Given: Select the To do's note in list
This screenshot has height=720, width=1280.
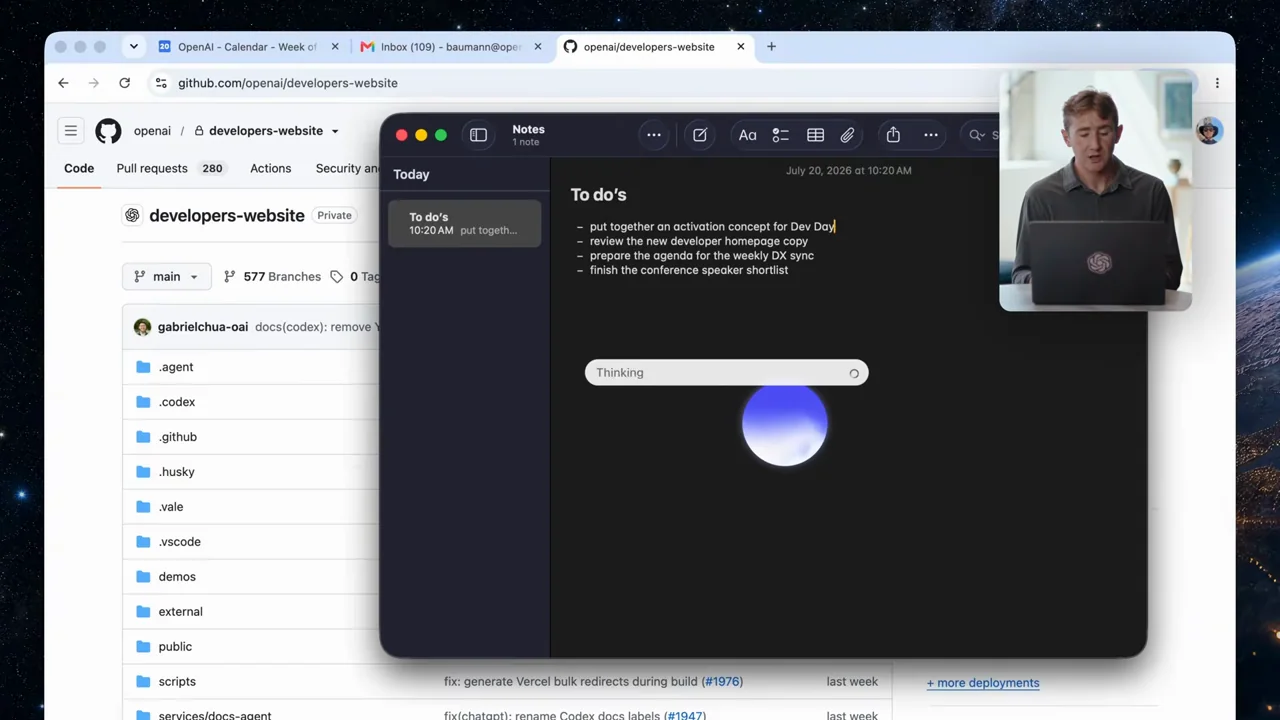Looking at the screenshot, I should point(465,223).
